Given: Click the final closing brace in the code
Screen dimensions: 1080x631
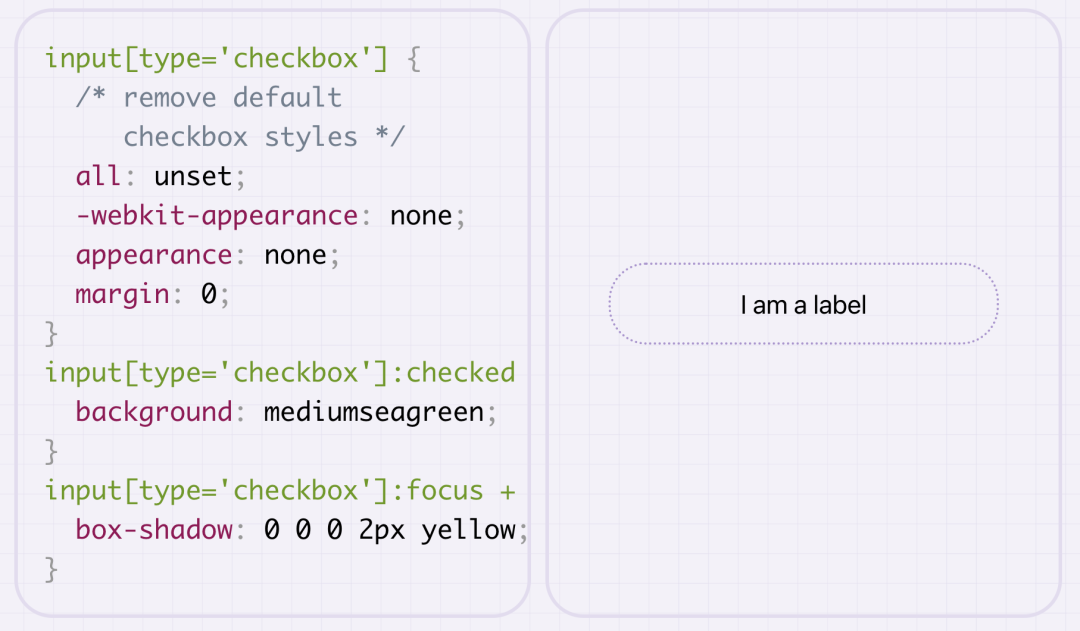Looking at the screenshot, I should pyautogui.click(x=51, y=570).
